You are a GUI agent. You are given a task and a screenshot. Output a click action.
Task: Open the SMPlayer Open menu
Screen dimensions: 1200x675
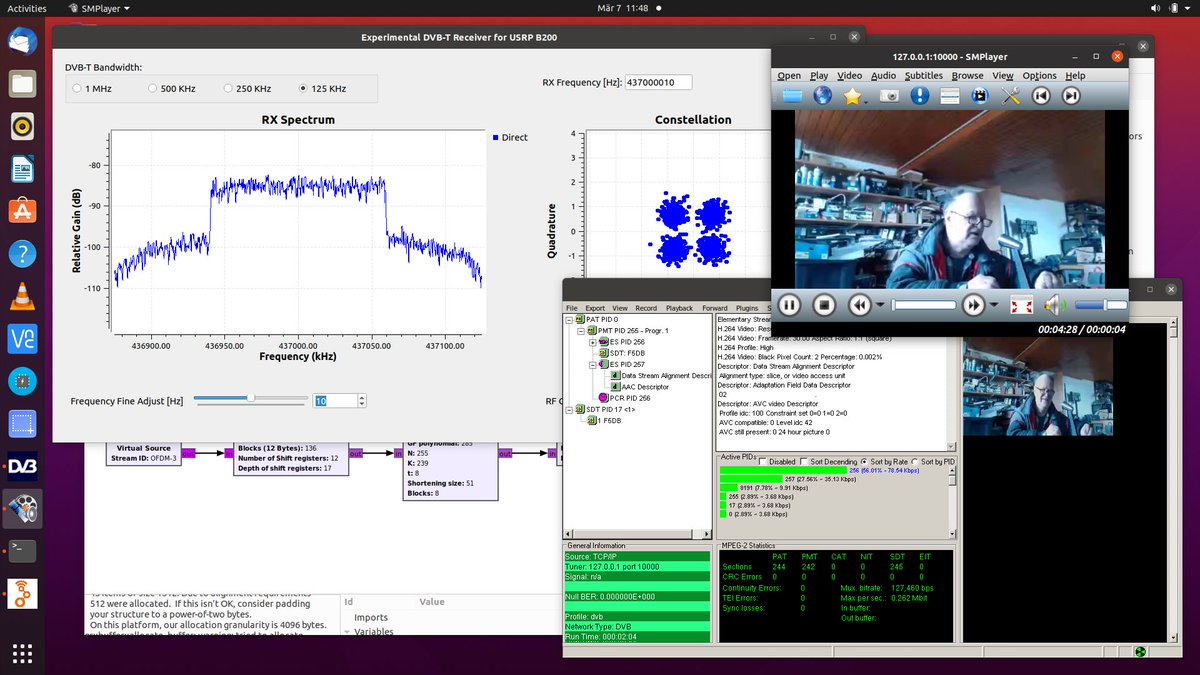click(x=789, y=75)
